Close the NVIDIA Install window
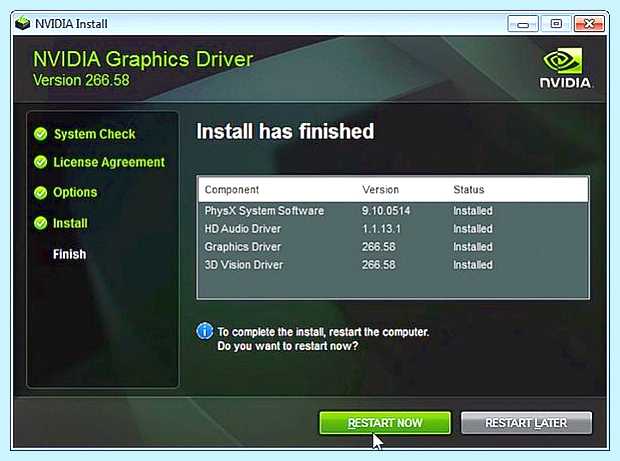The image size is (620, 461). 589,24
